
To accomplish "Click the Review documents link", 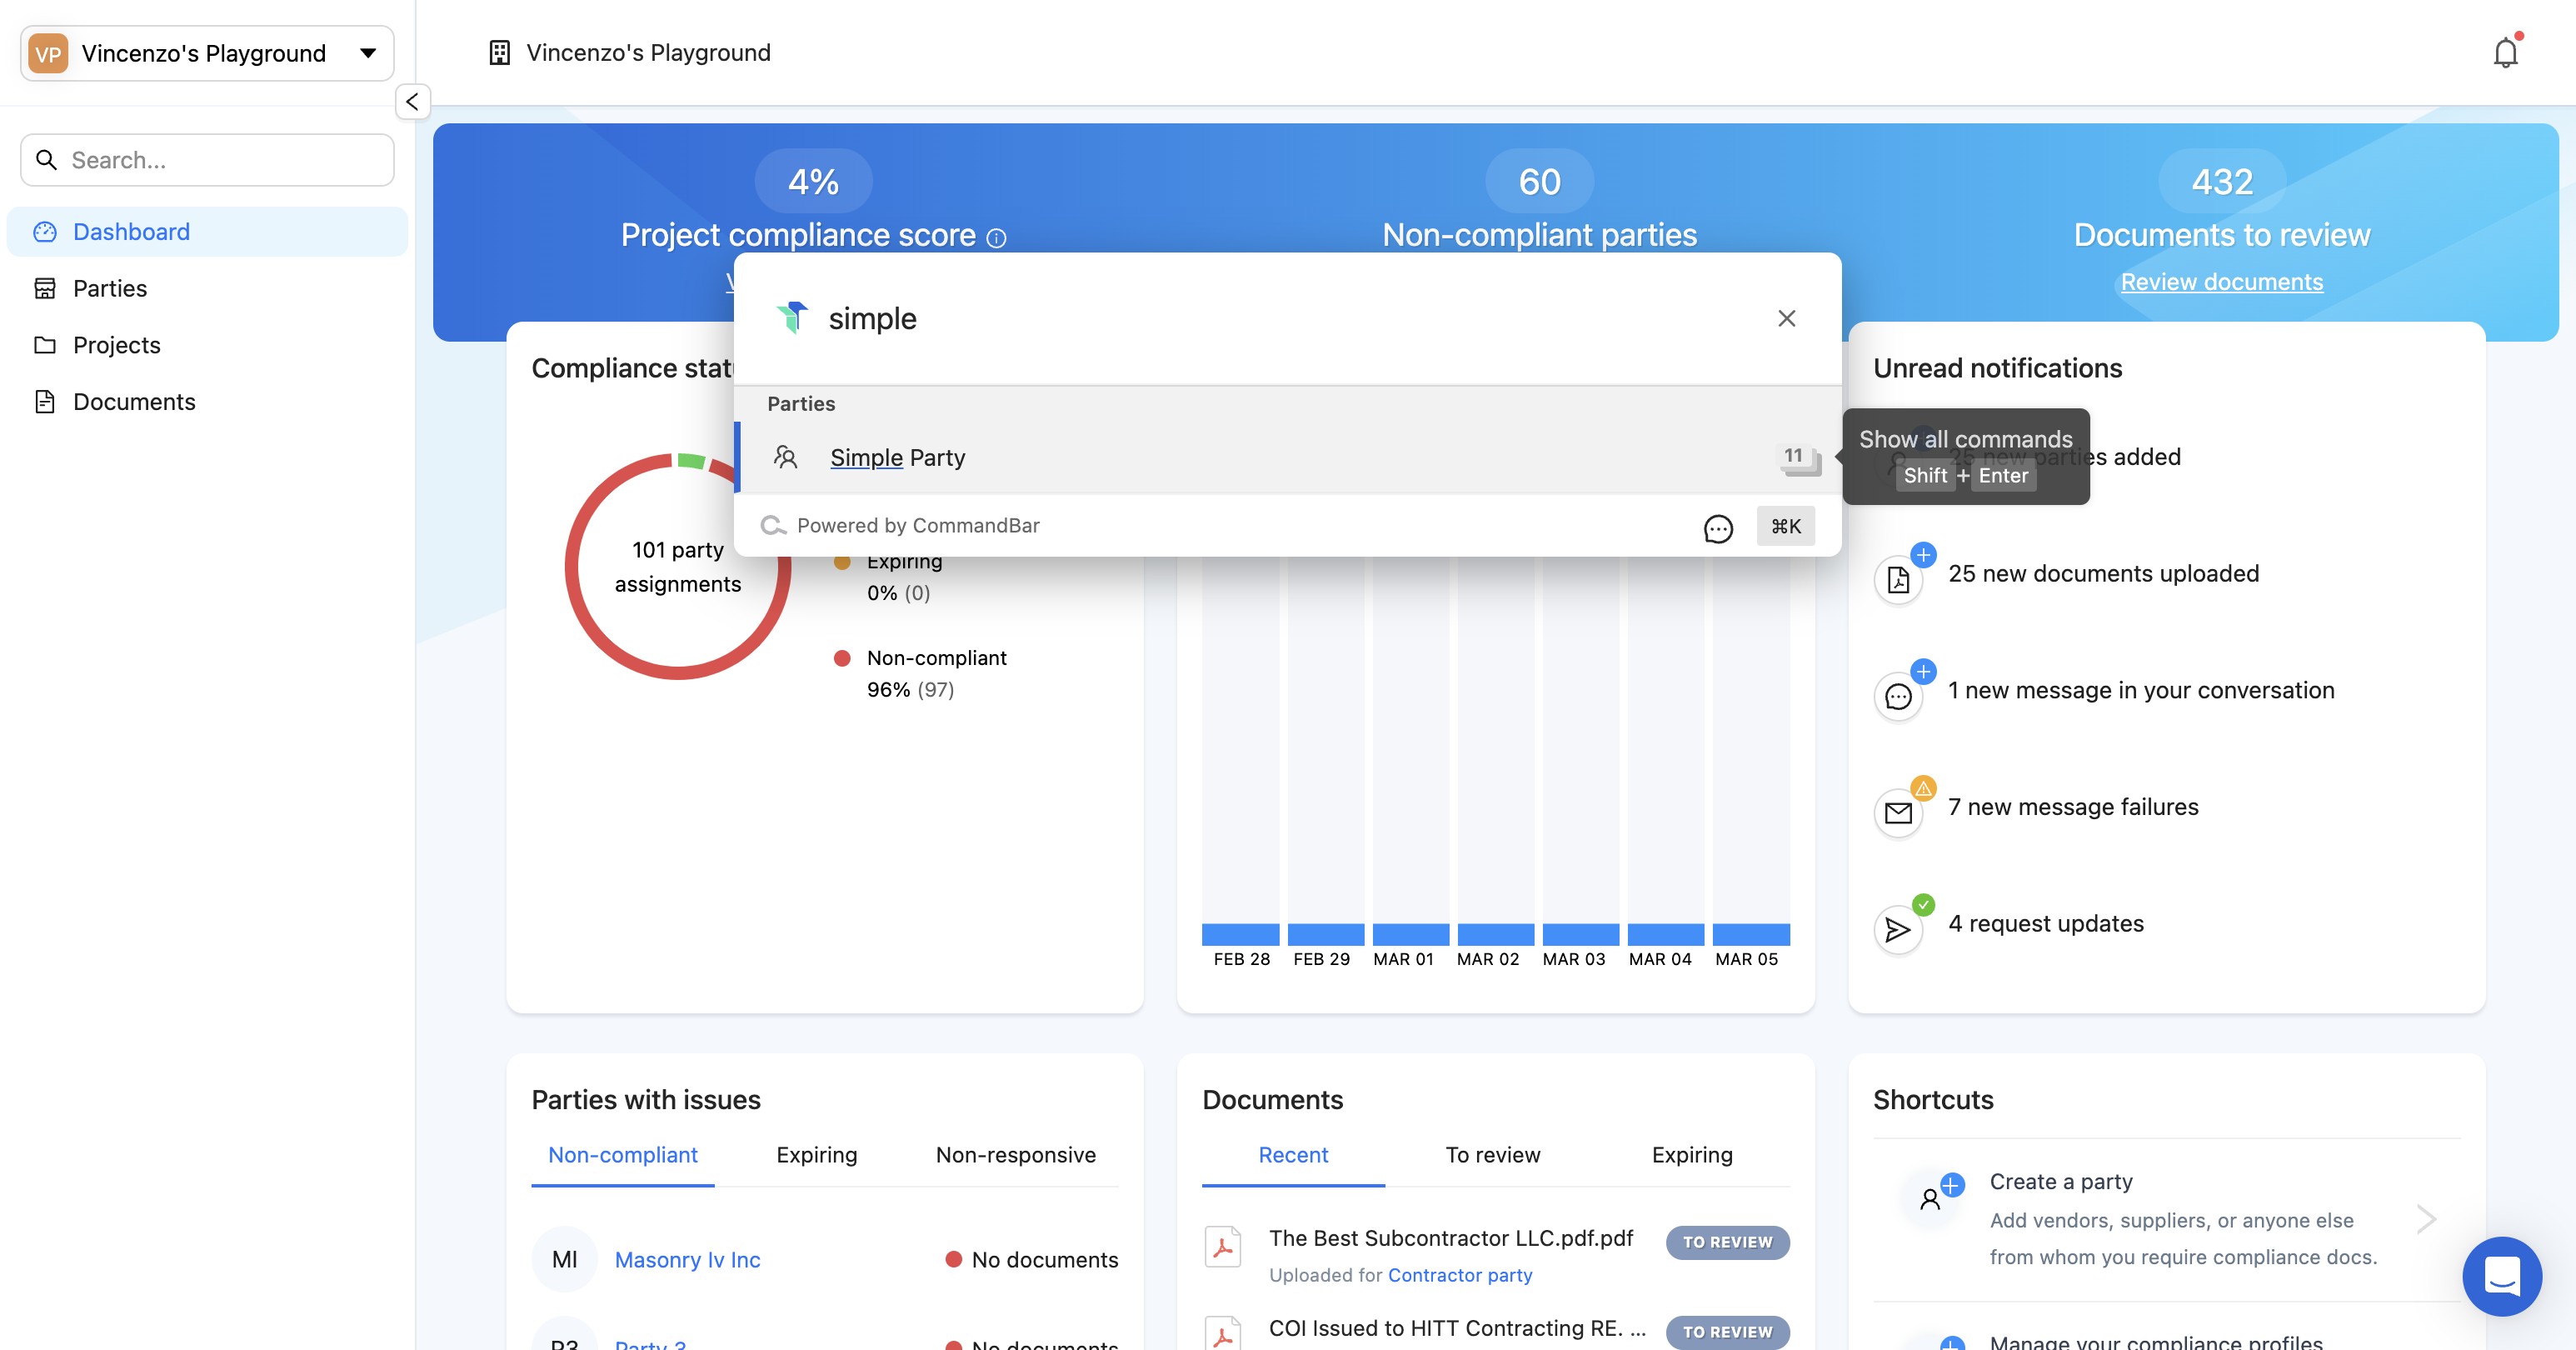I will tap(2221, 282).
